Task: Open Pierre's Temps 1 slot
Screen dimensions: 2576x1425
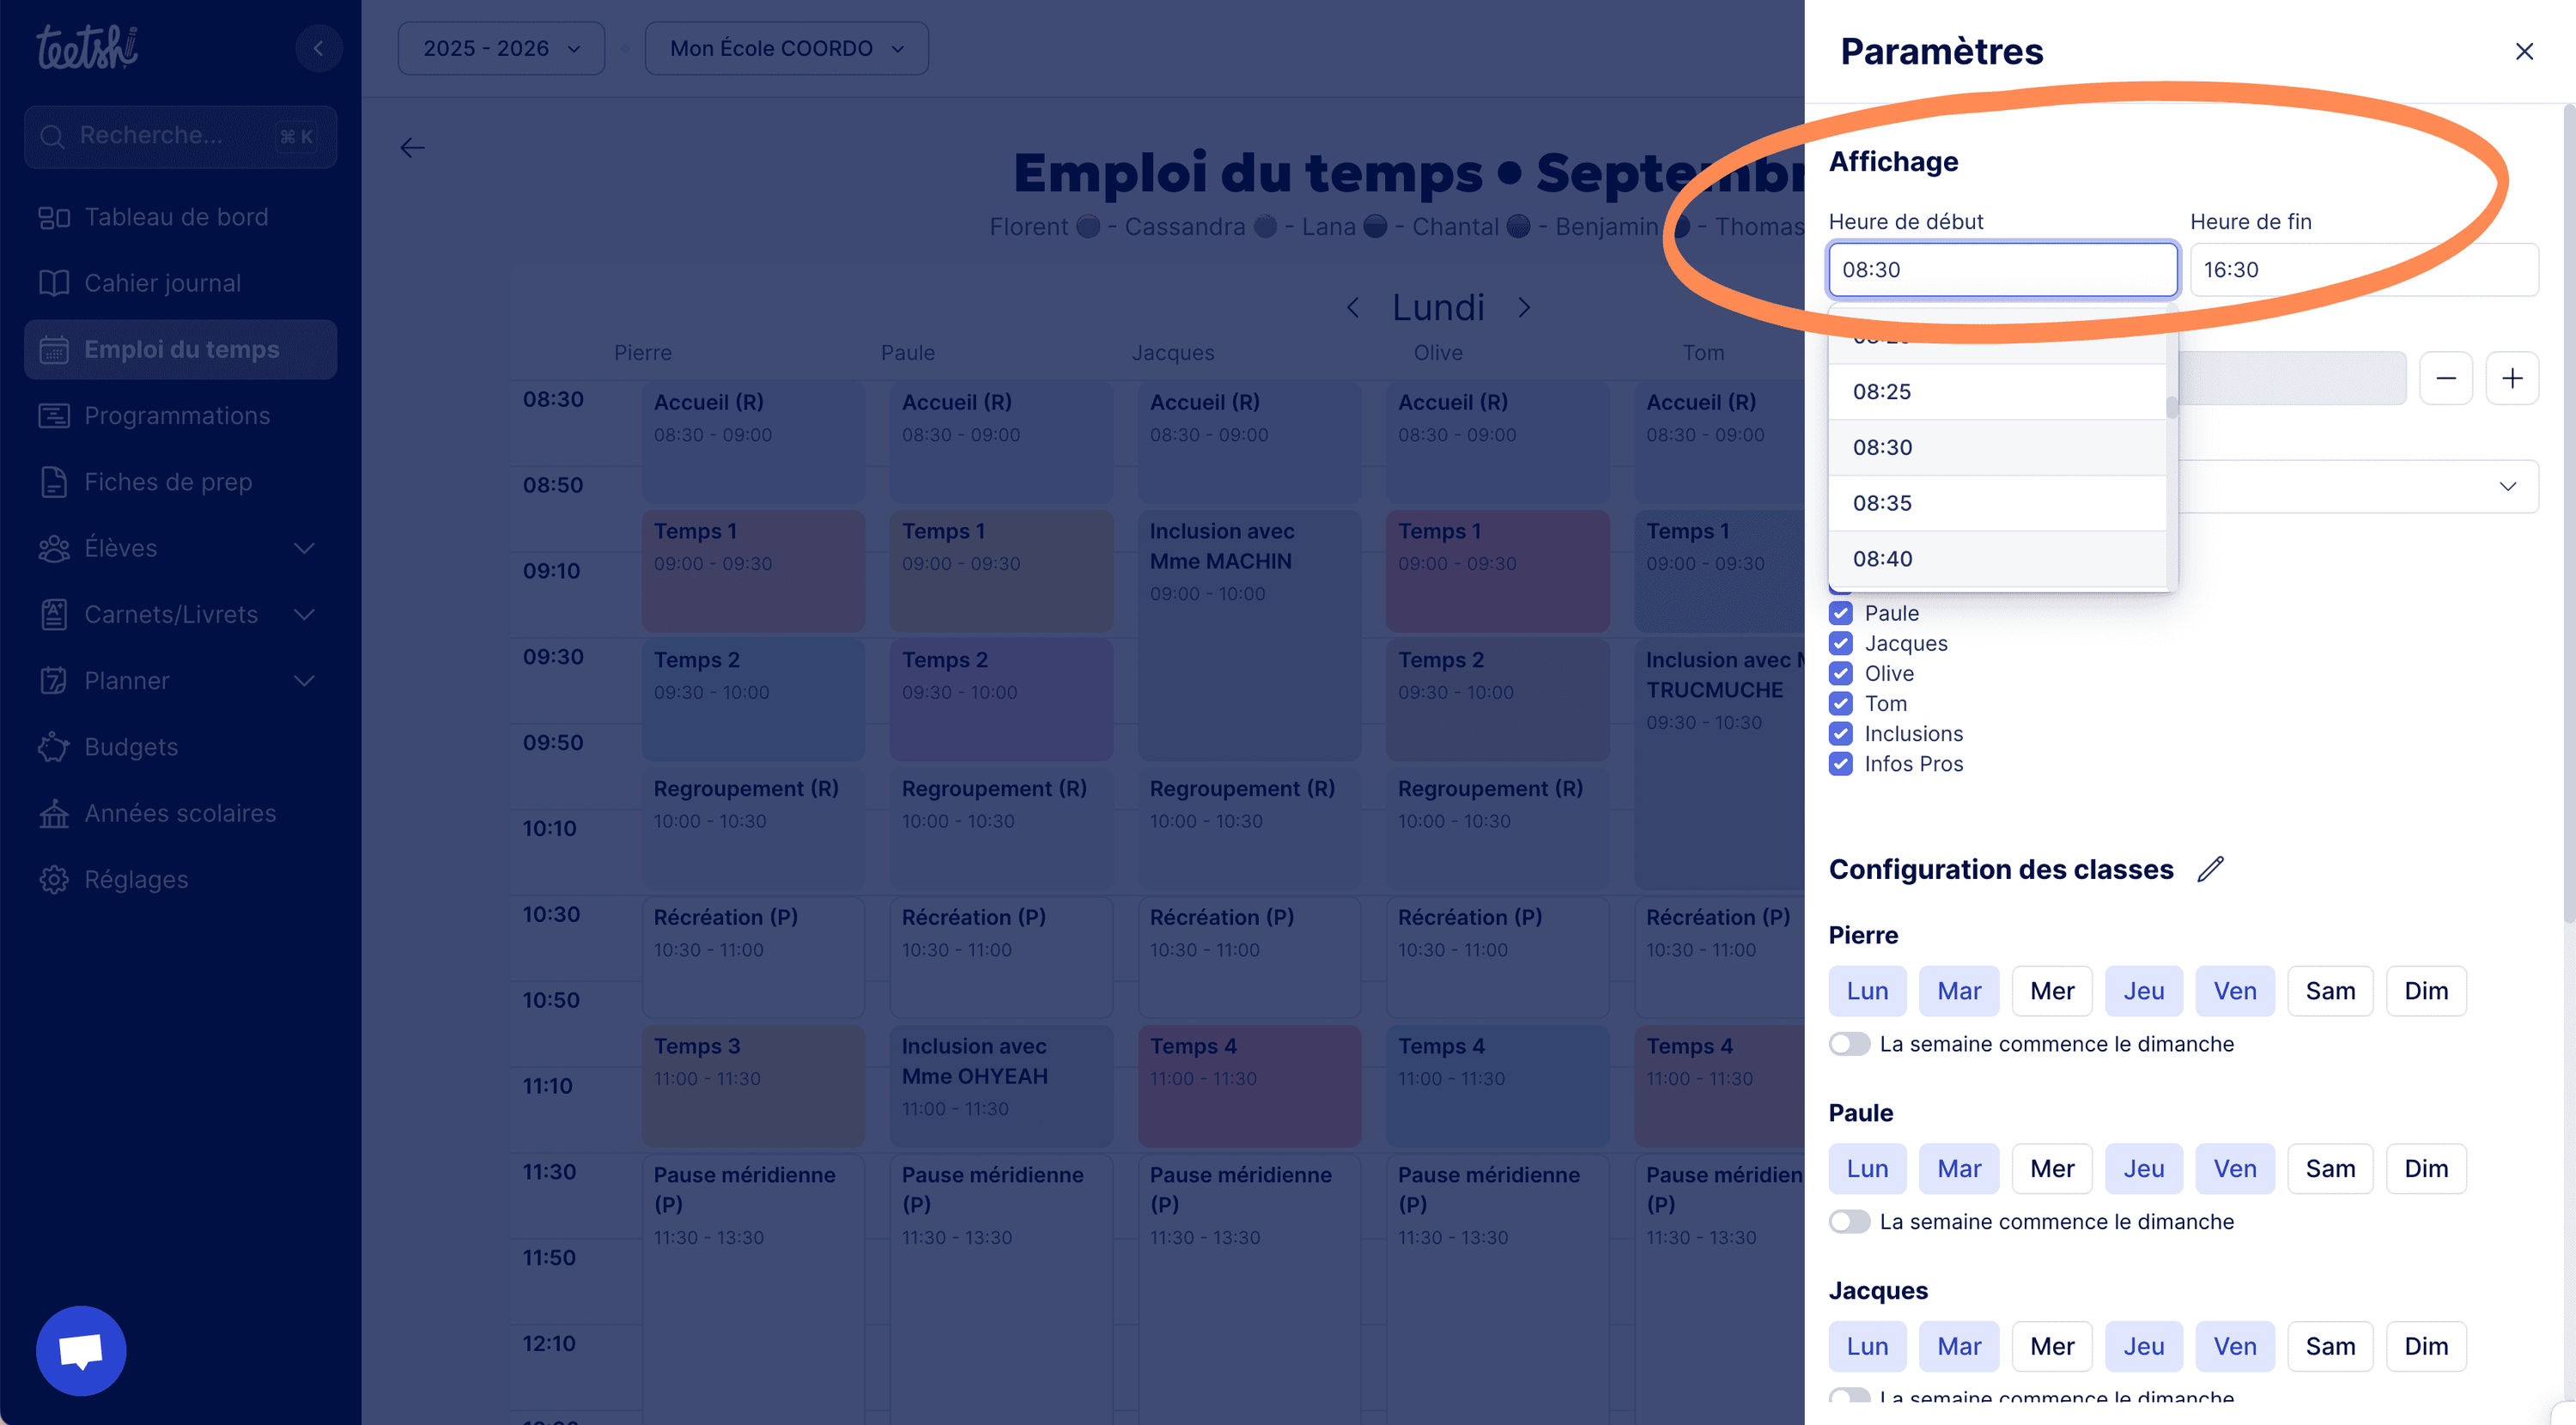Action: click(x=752, y=571)
